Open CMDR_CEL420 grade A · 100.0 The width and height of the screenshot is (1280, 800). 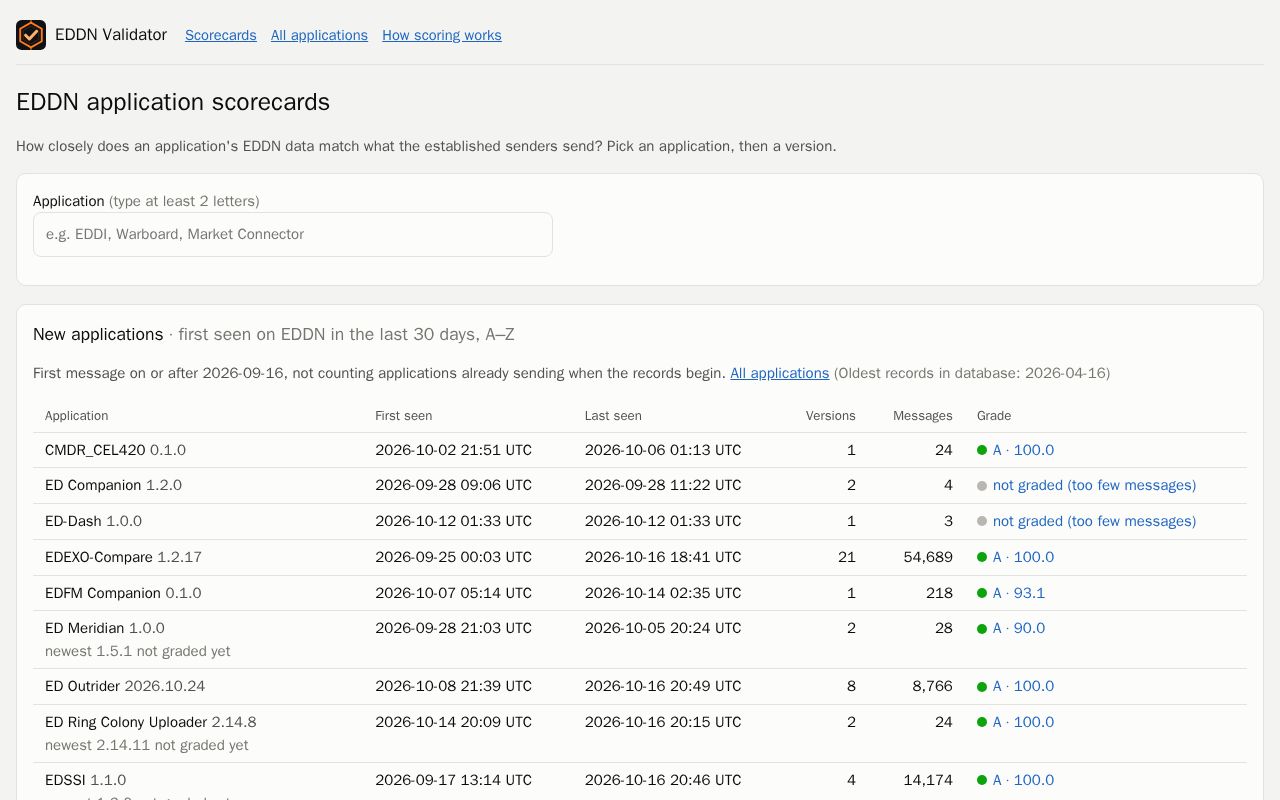1023,450
